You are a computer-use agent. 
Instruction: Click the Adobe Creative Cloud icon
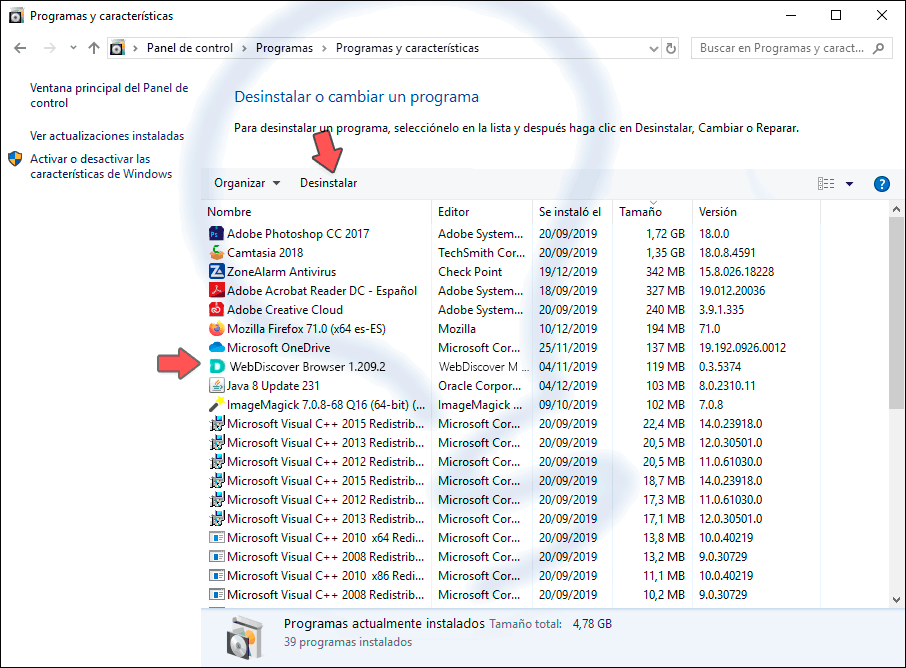click(x=216, y=310)
